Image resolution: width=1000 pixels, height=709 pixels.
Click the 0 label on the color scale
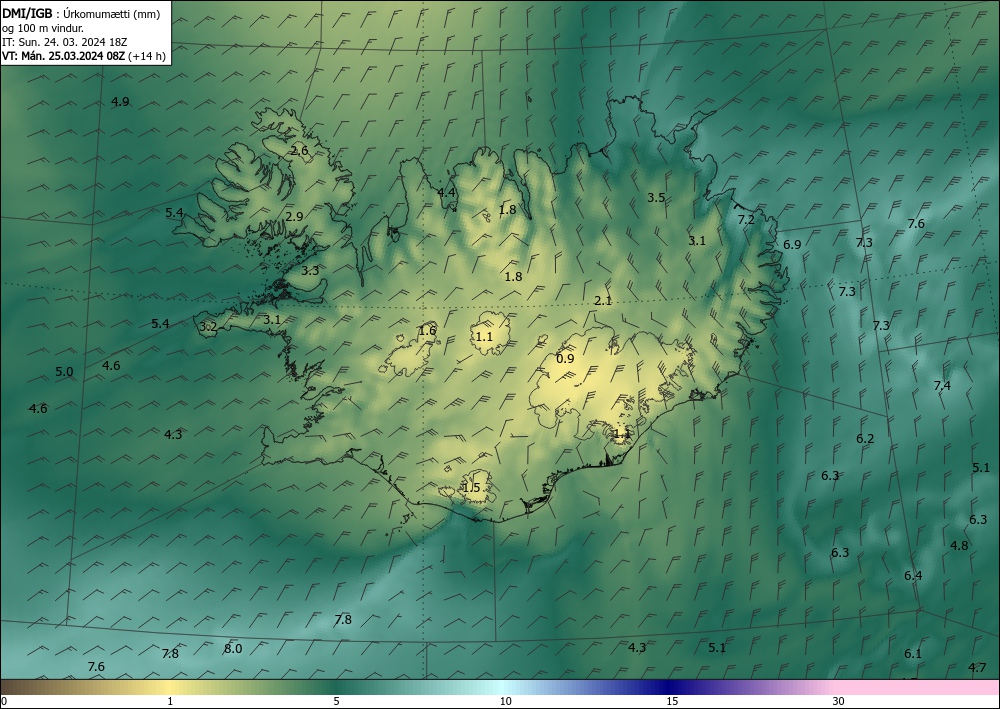(x=4, y=701)
